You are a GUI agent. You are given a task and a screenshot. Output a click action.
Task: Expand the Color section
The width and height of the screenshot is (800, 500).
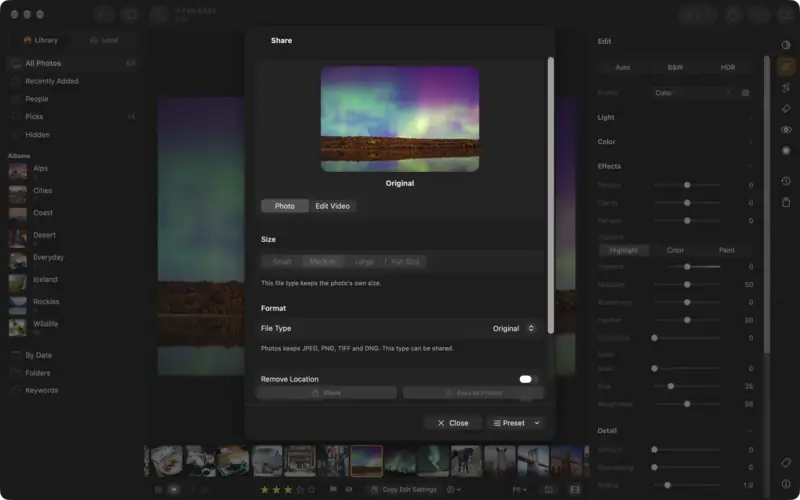click(675, 142)
